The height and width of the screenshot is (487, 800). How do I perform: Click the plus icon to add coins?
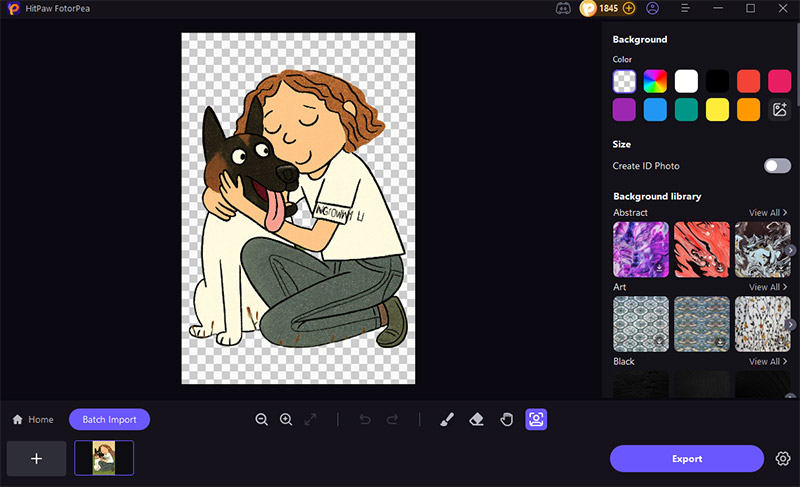point(629,8)
